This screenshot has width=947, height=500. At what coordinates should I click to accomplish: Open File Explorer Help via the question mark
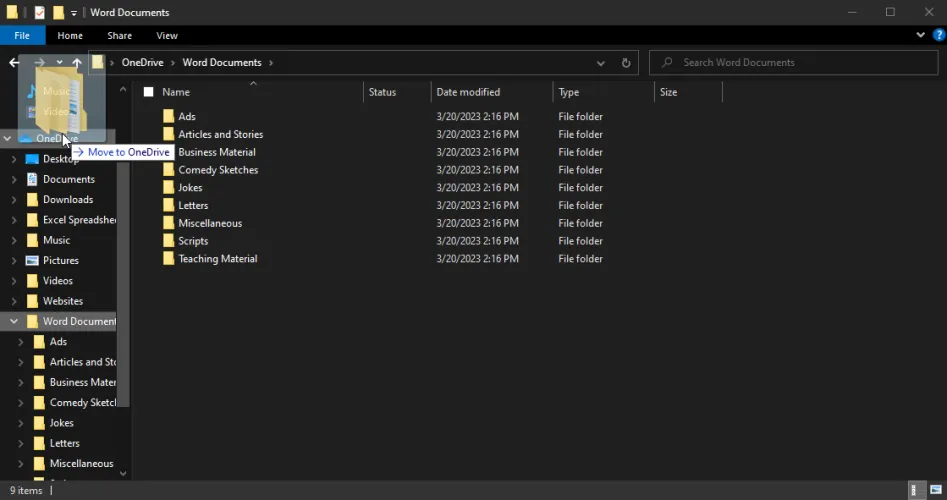937,36
